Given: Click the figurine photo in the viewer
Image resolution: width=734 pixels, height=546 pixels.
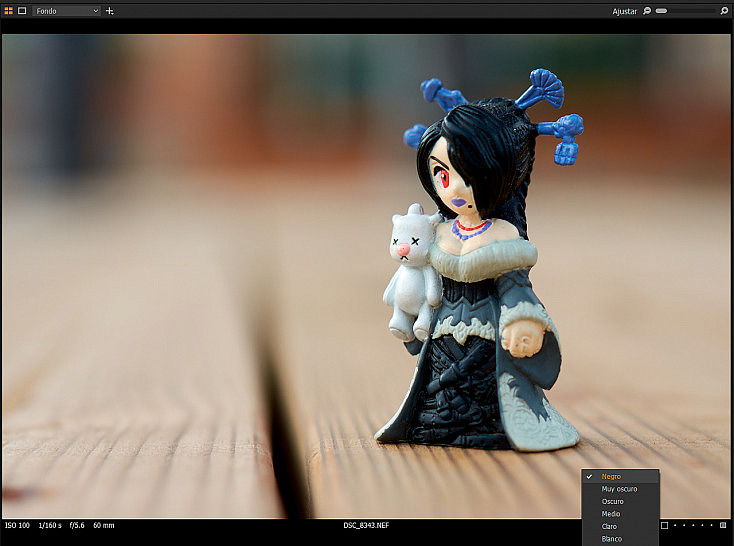Looking at the screenshot, I should point(366,276).
